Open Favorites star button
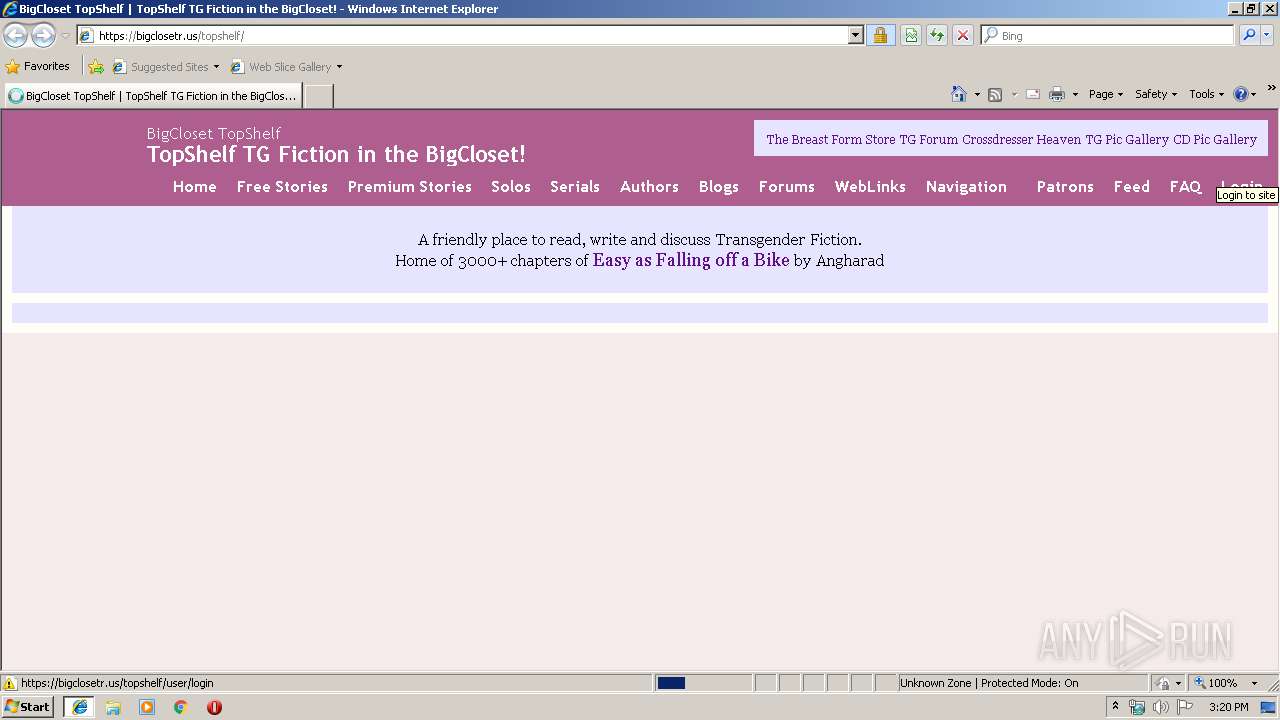1280x720 pixels. (x=38, y=66)
